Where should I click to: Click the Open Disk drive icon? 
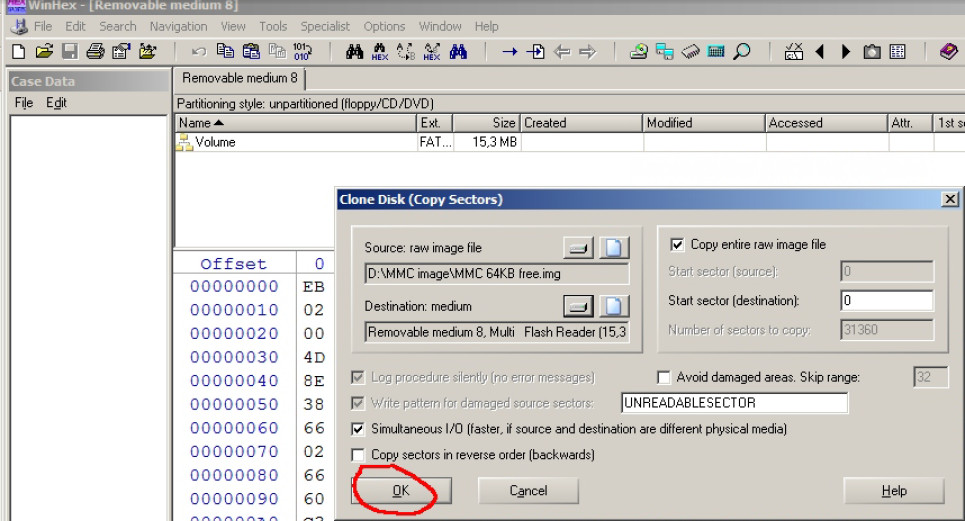(x=639, y=52)
